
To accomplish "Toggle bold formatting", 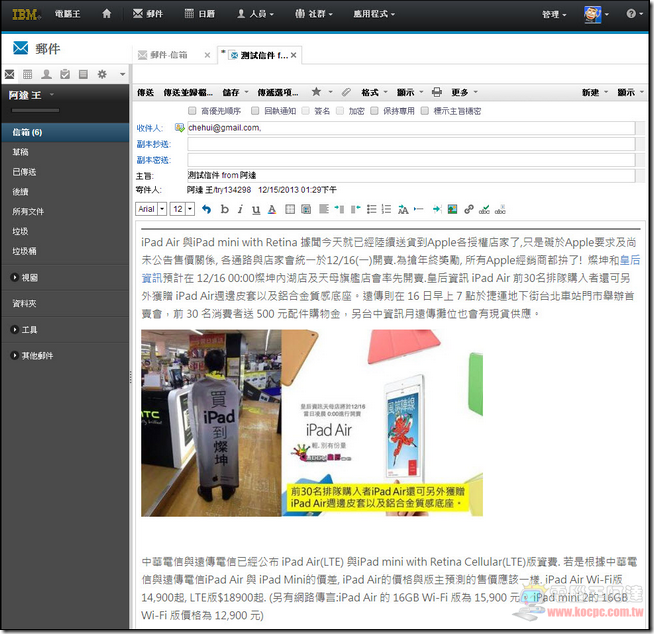I will [x=224, y=209].
